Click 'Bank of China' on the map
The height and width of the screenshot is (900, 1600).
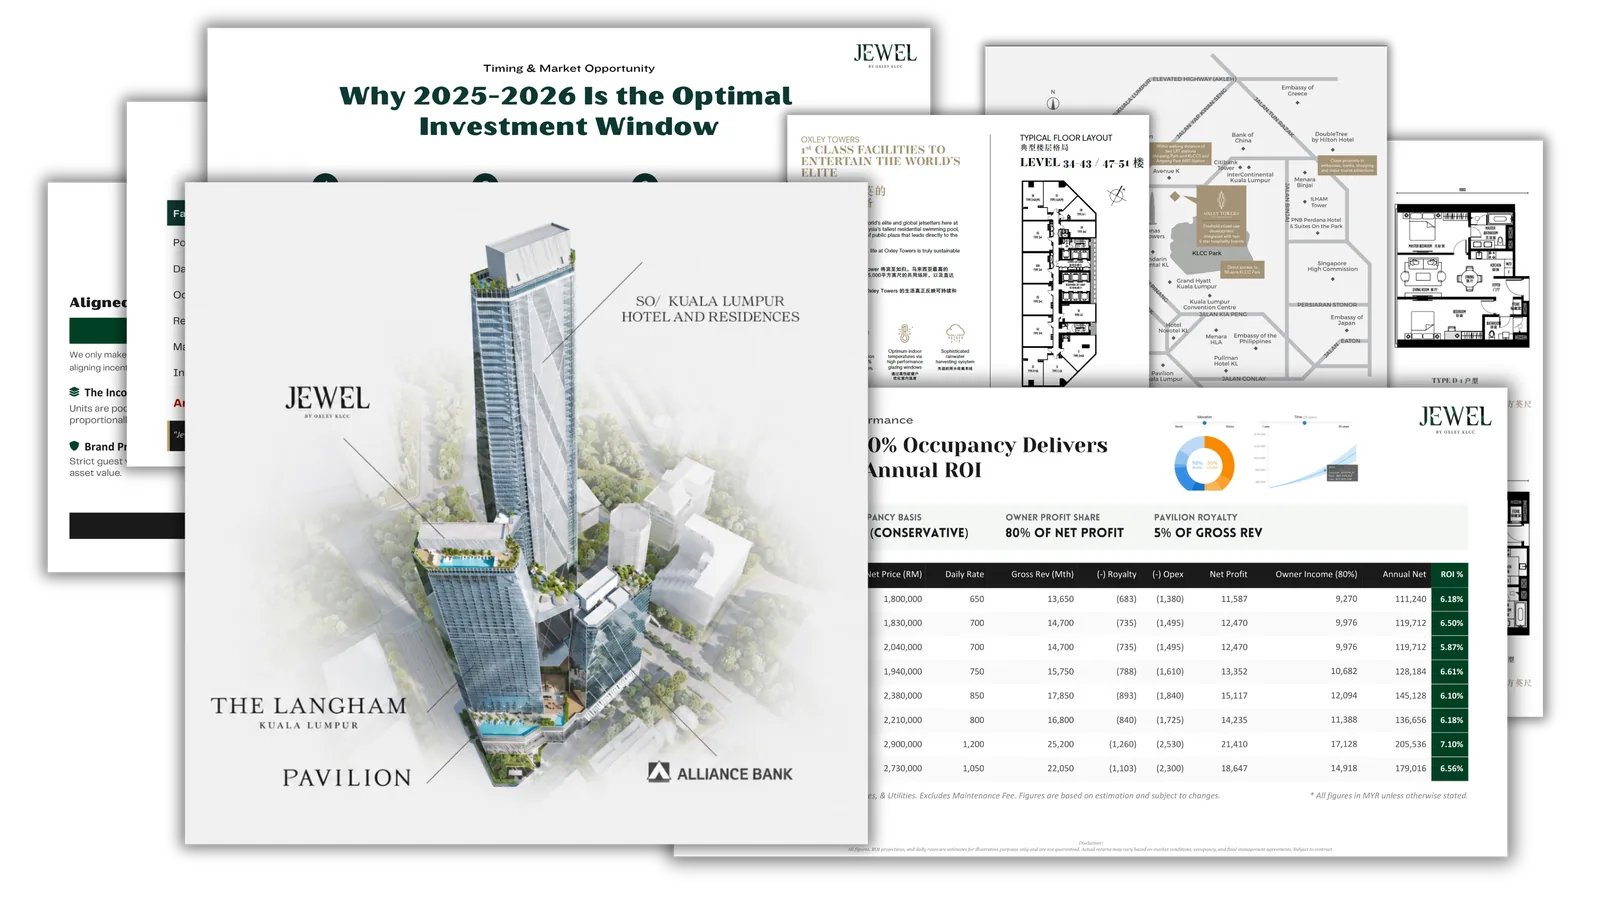(1243, 137)
